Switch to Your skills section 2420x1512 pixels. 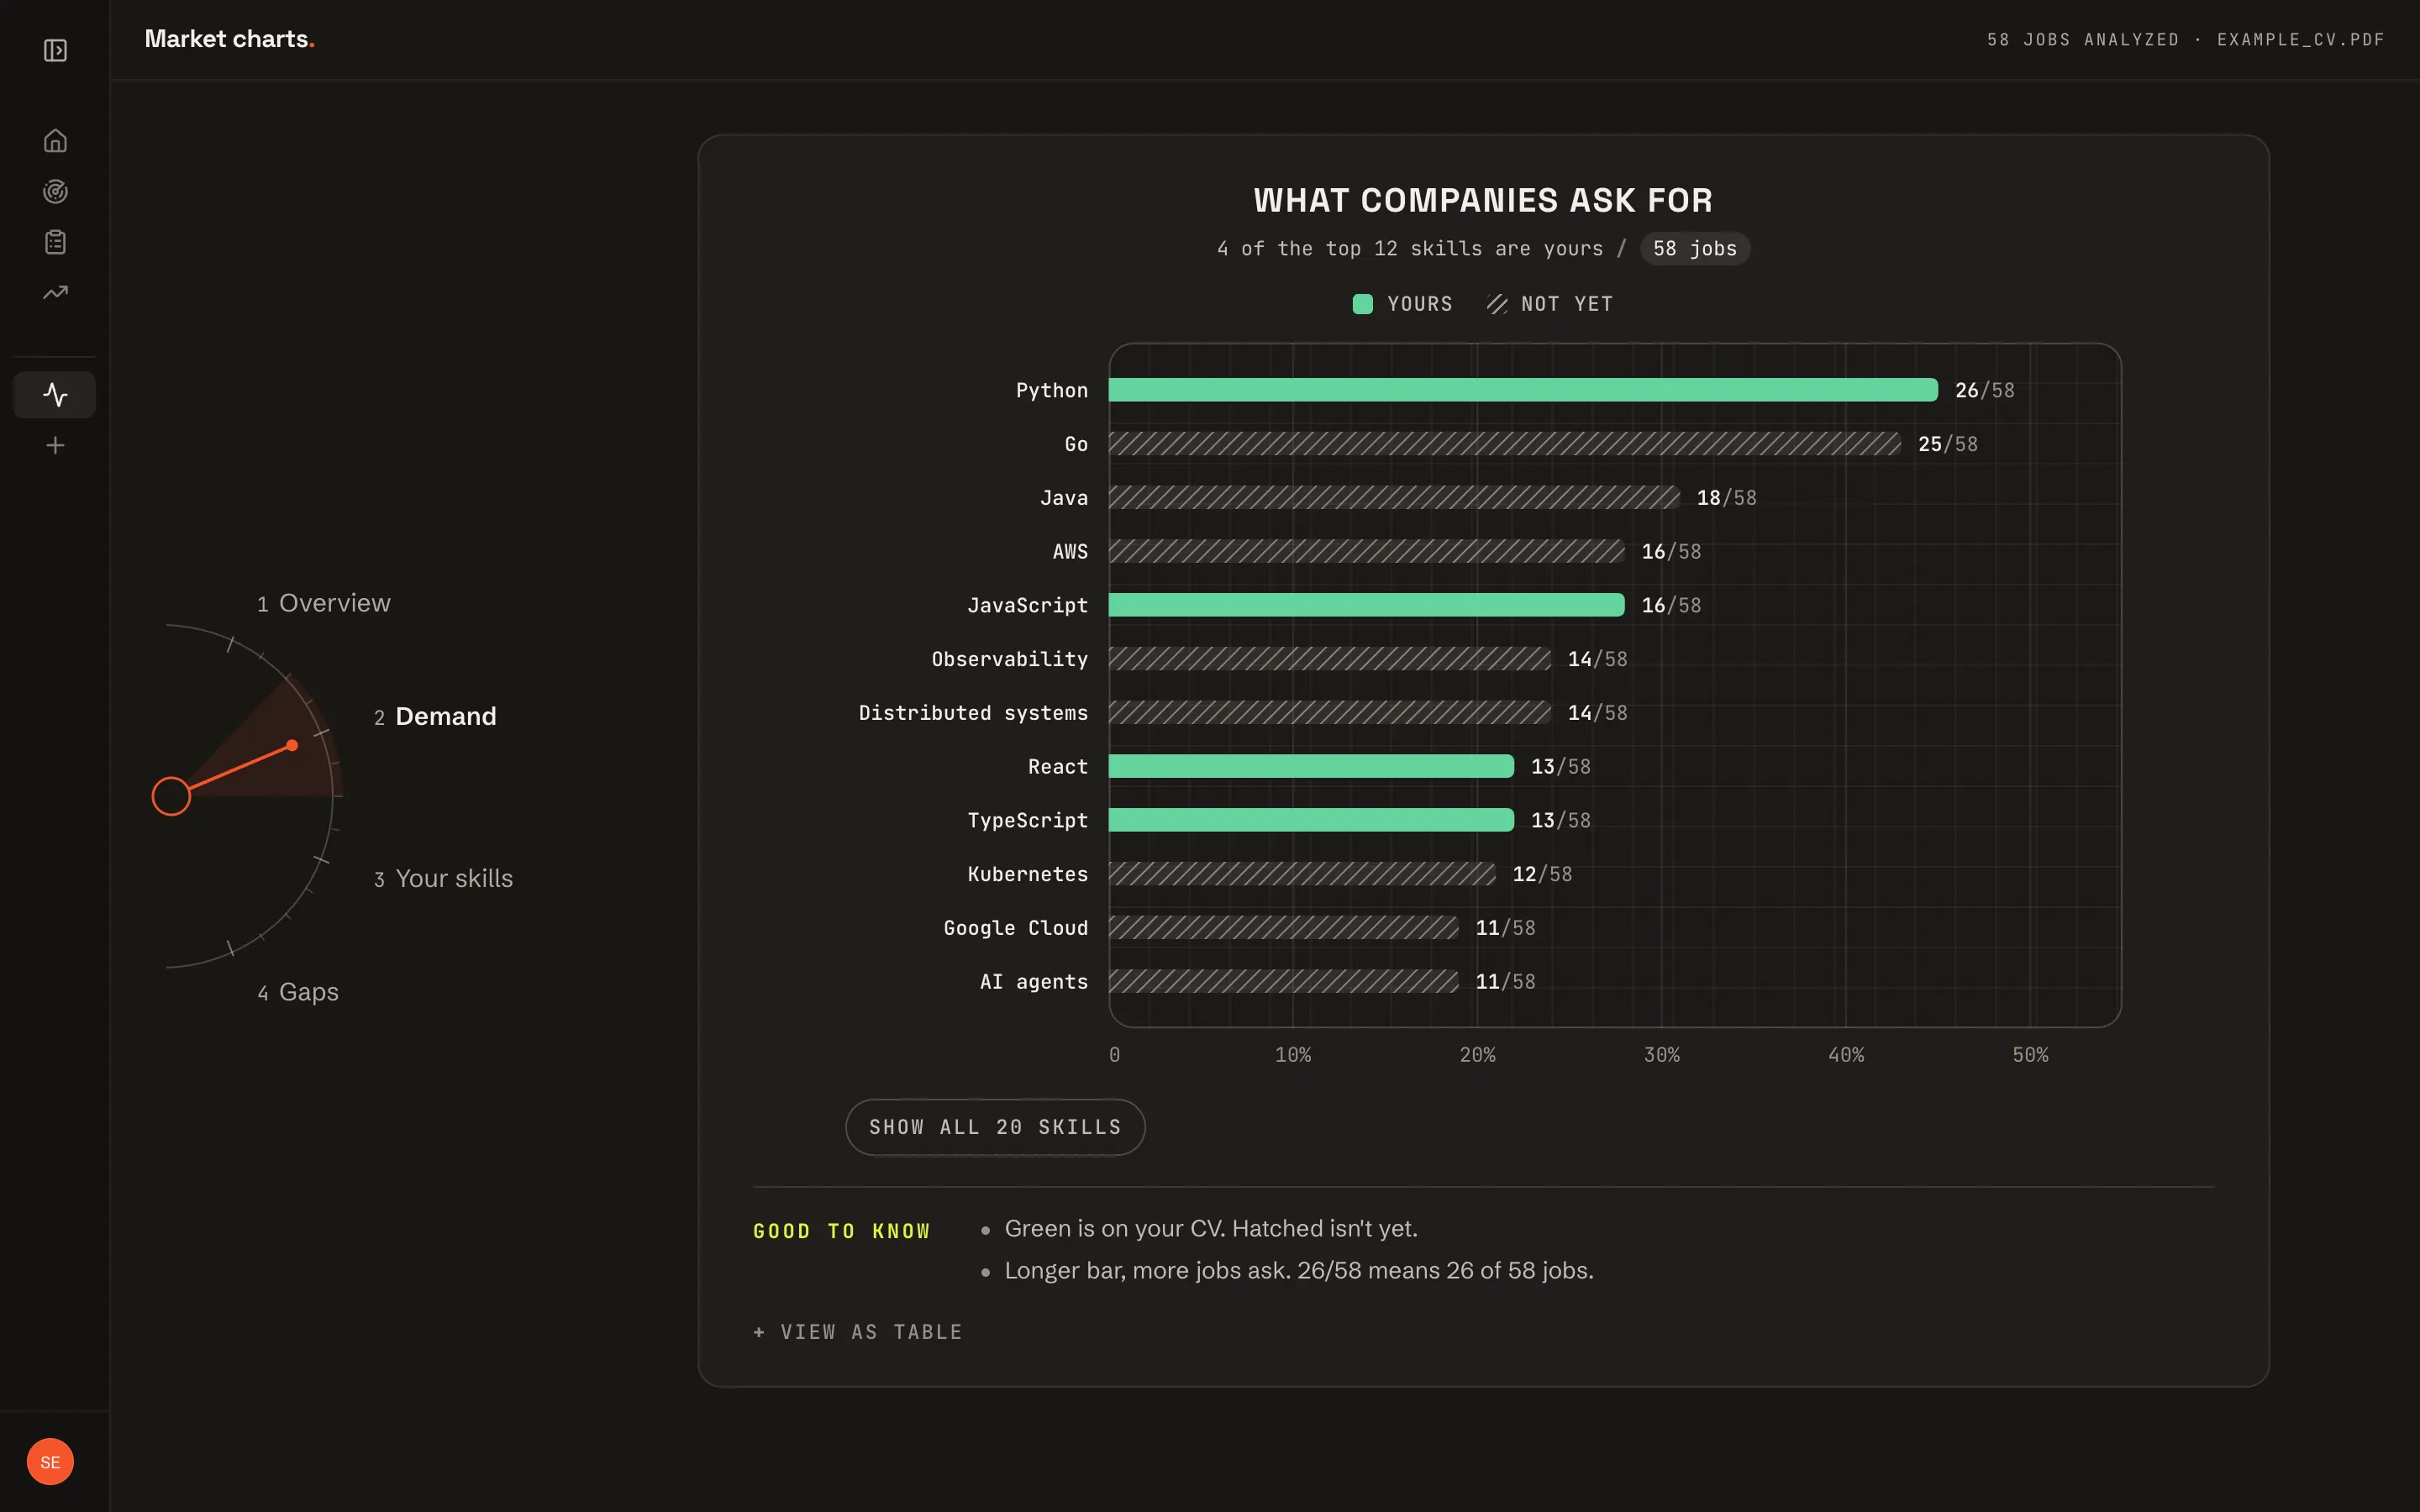(443, 878)
